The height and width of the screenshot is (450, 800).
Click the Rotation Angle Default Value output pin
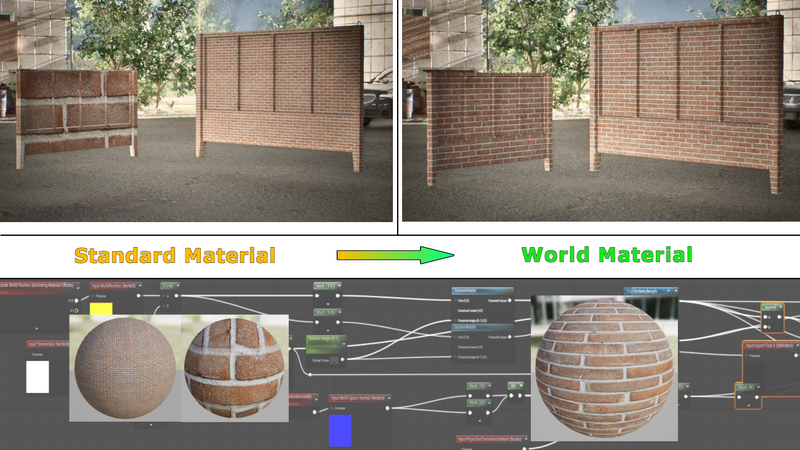point(343,360)
